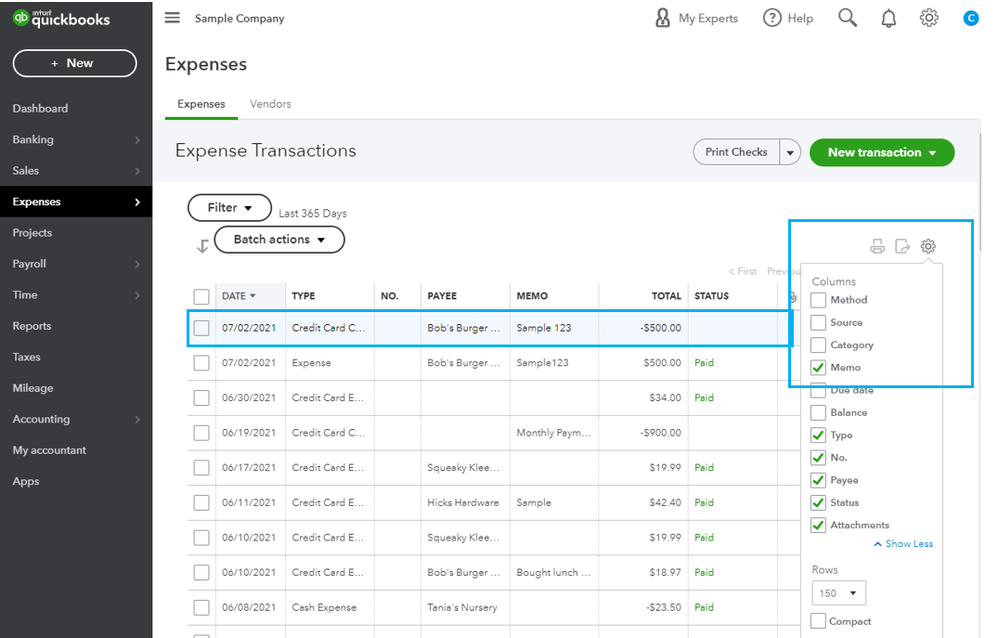The width and height of the screenshot is (998, 638).
Task: Sort by the TYPE column header
Action: [x=304, y=296]
